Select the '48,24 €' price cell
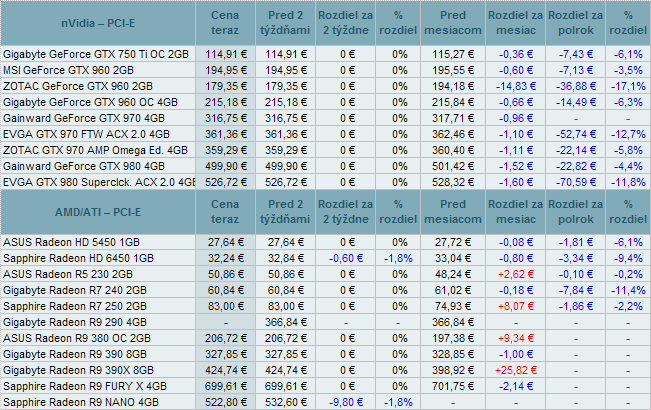 pyautogui.click(x=453, y=274)
